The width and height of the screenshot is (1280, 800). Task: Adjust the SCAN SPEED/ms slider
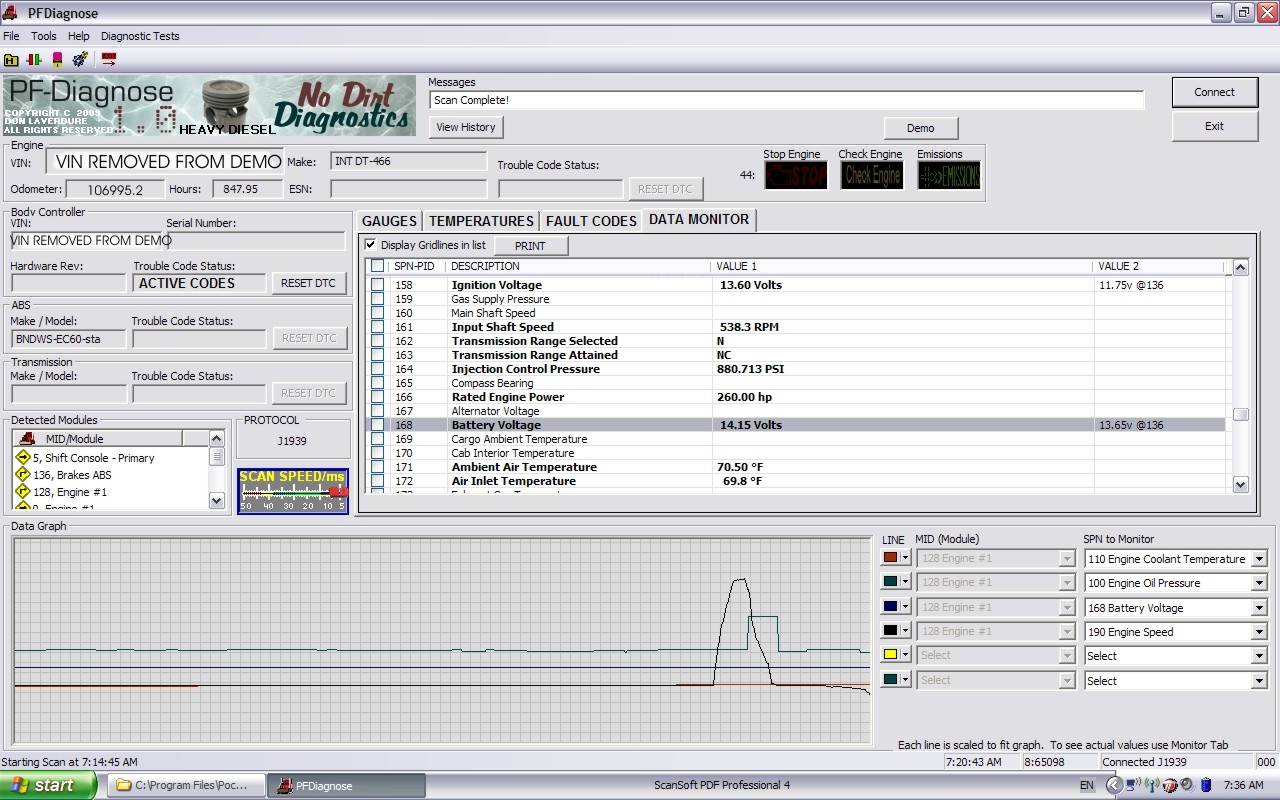click(x=293, y=492)
